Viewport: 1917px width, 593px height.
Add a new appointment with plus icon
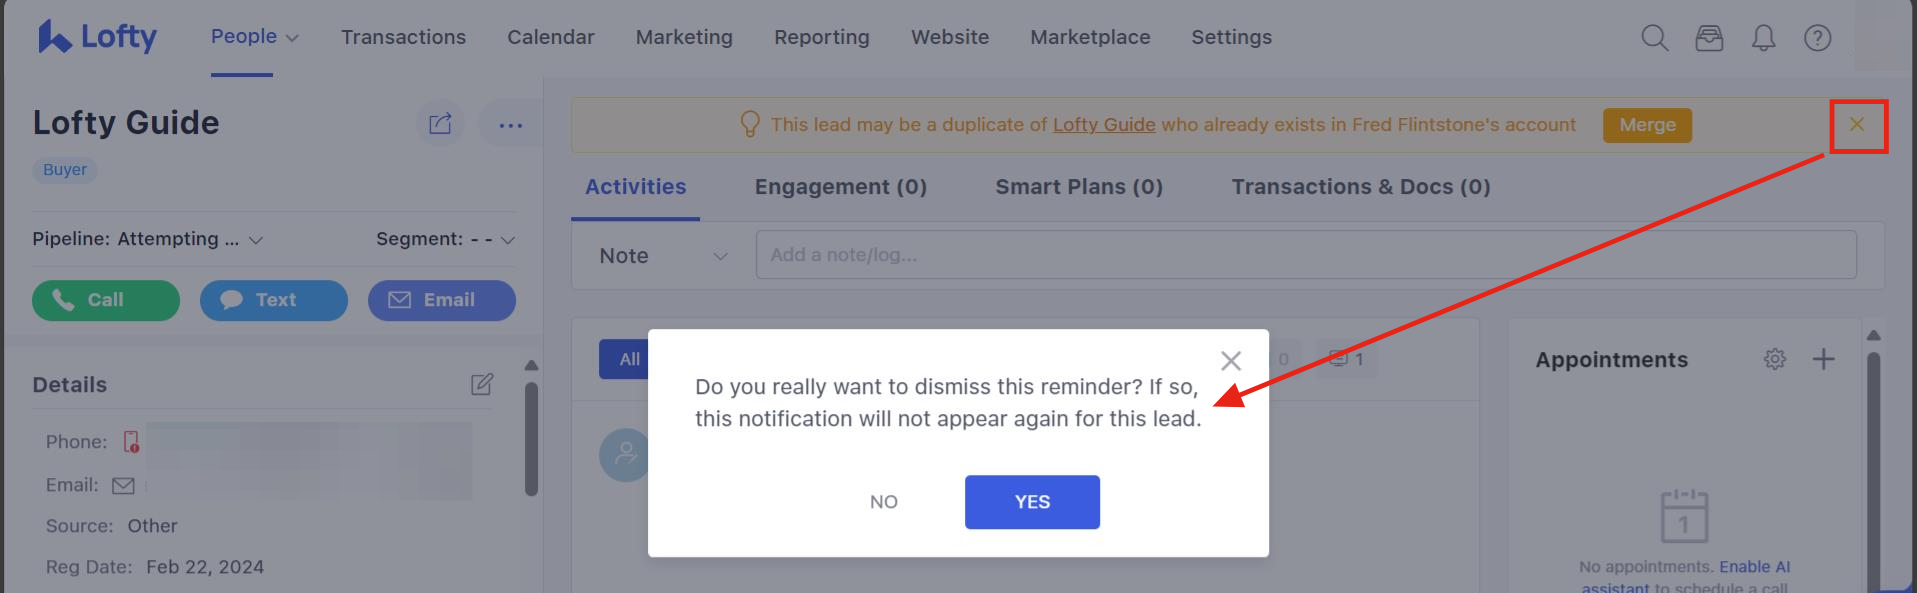pos(1824,359)
